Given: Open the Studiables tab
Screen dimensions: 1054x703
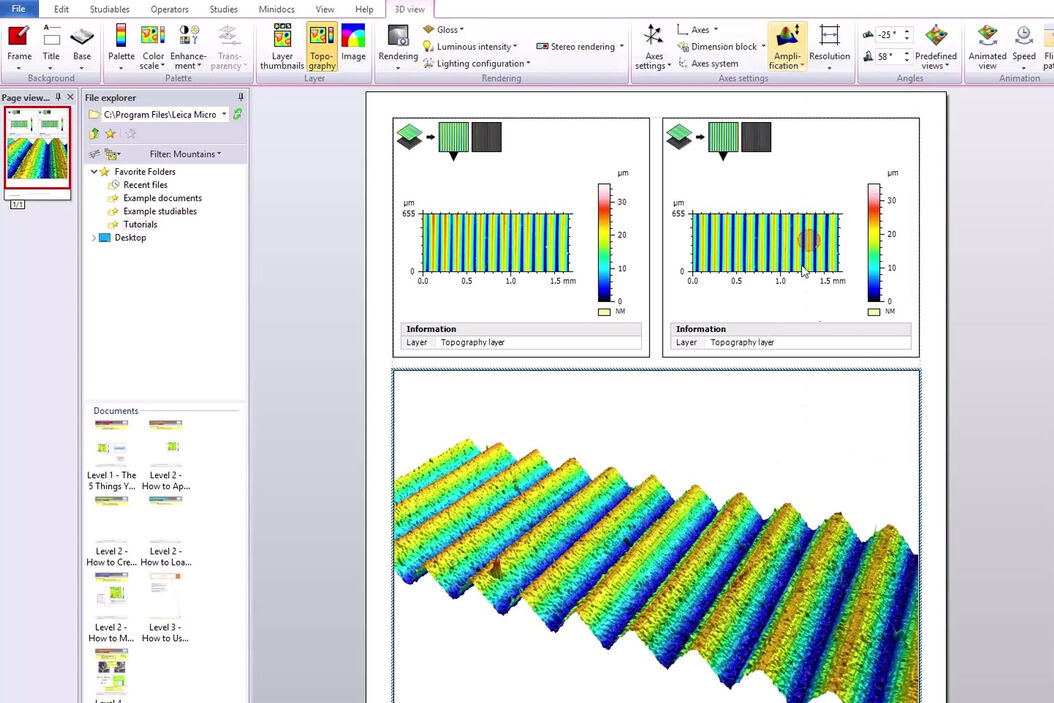Looking at the screenshot, I should (110, 9).
